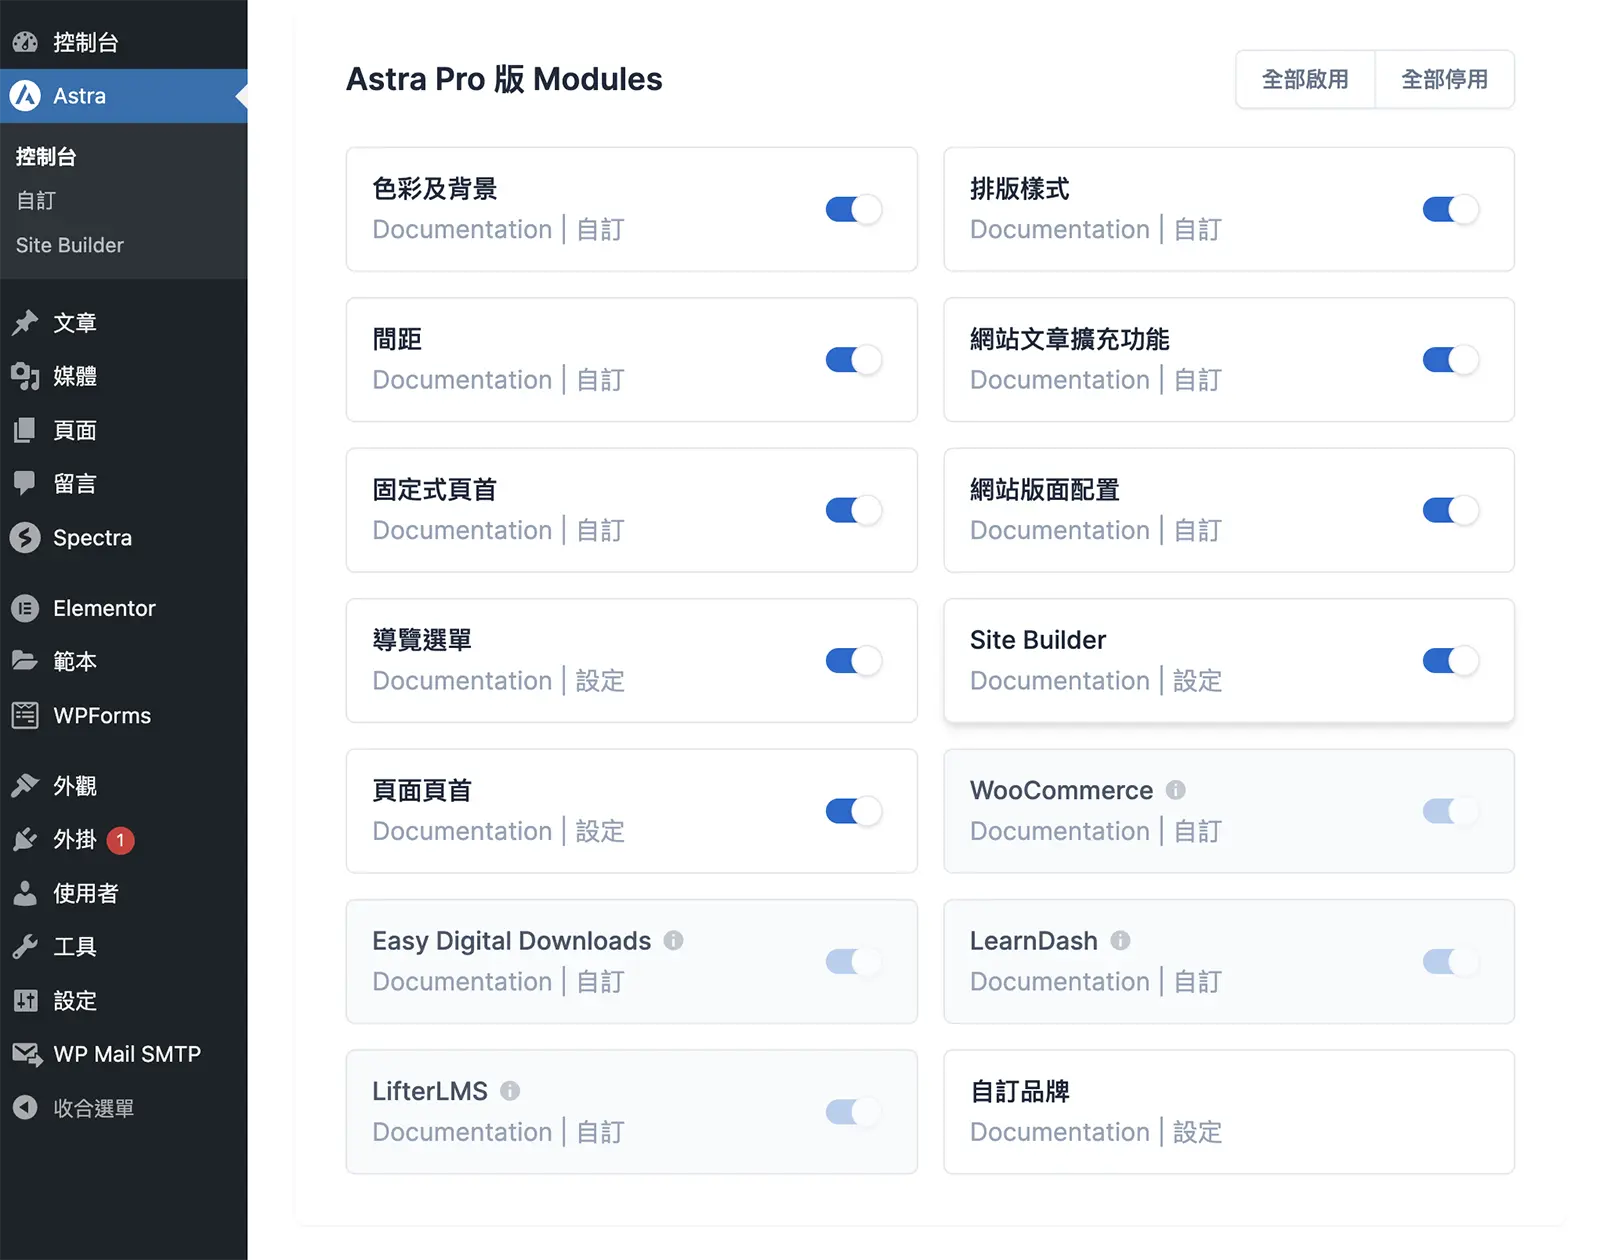Open 設定 link for 頁面頁首

coord(600,831)
